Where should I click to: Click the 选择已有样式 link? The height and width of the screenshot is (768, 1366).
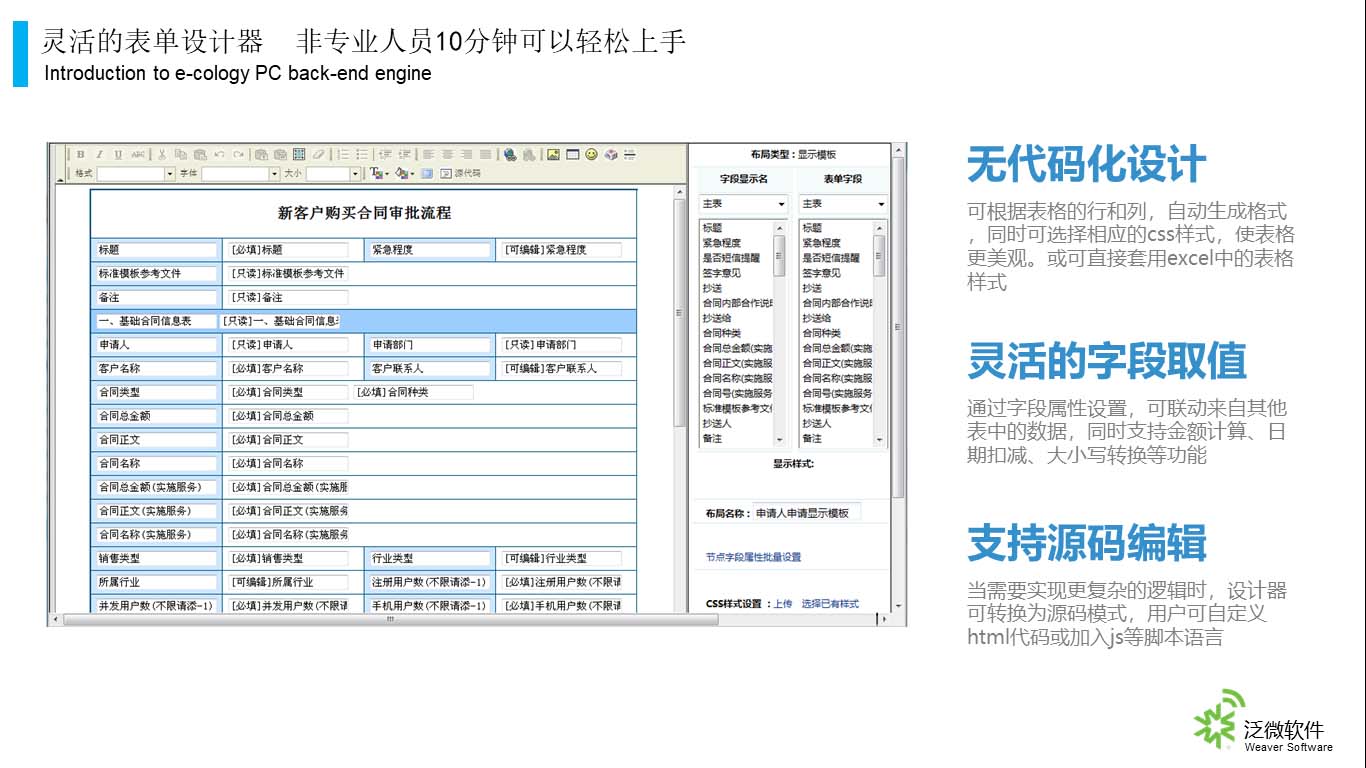pos(830,604)
